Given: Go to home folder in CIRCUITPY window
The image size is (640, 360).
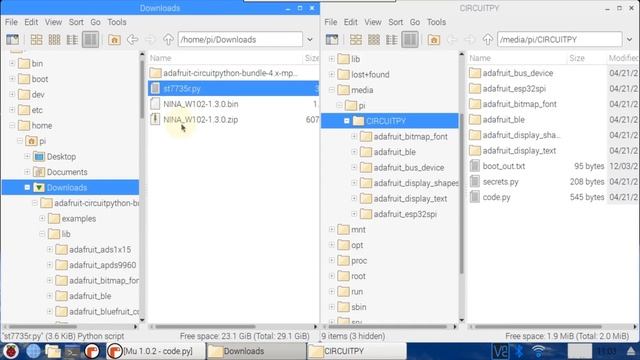Looking at the screenshot, I should click(434, 40).
